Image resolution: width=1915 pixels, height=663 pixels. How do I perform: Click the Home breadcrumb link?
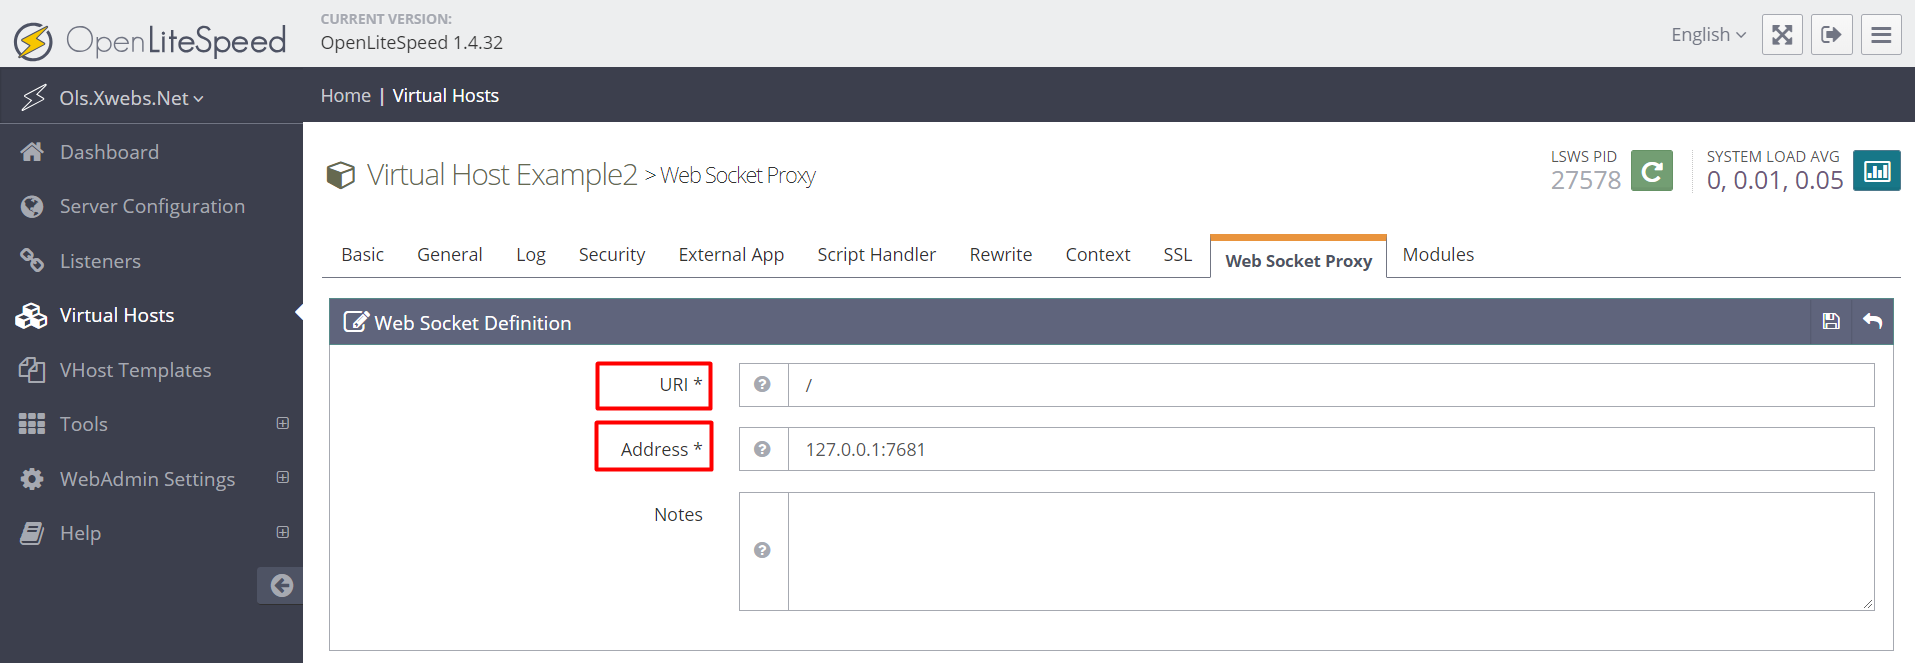(x=346, y=96)
